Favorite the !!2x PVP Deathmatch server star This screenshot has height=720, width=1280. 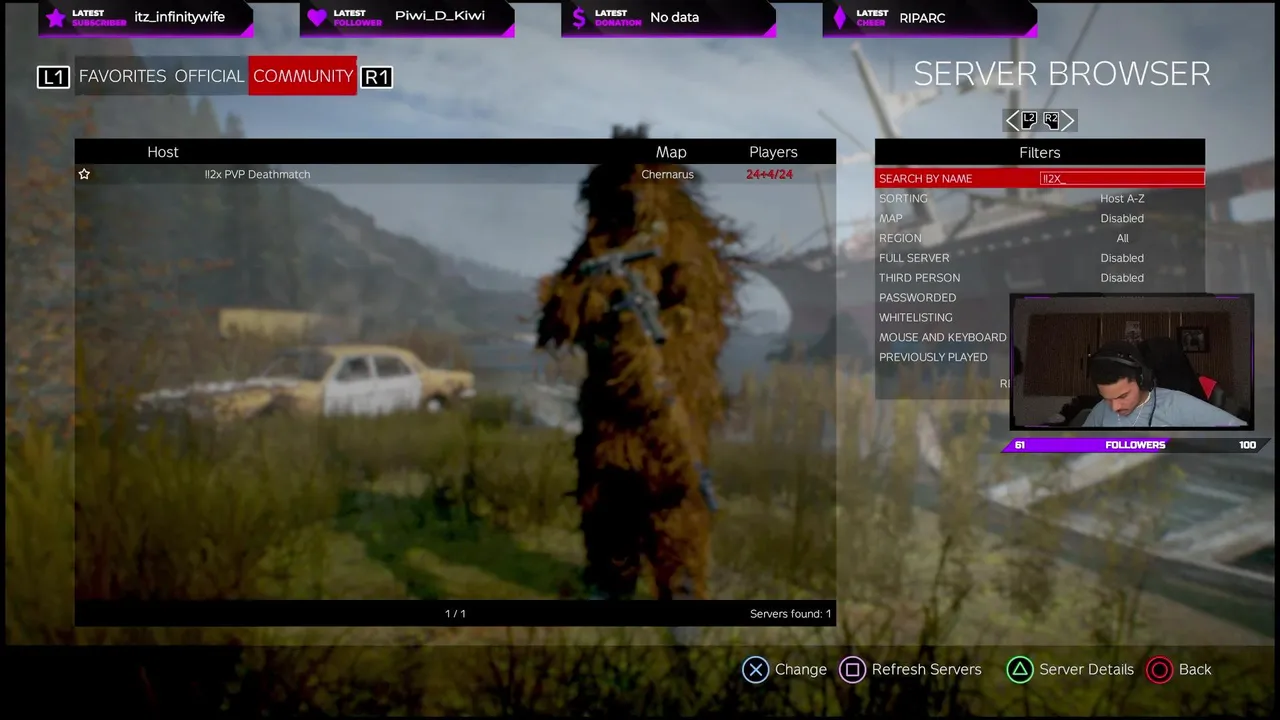coord(84,174)
